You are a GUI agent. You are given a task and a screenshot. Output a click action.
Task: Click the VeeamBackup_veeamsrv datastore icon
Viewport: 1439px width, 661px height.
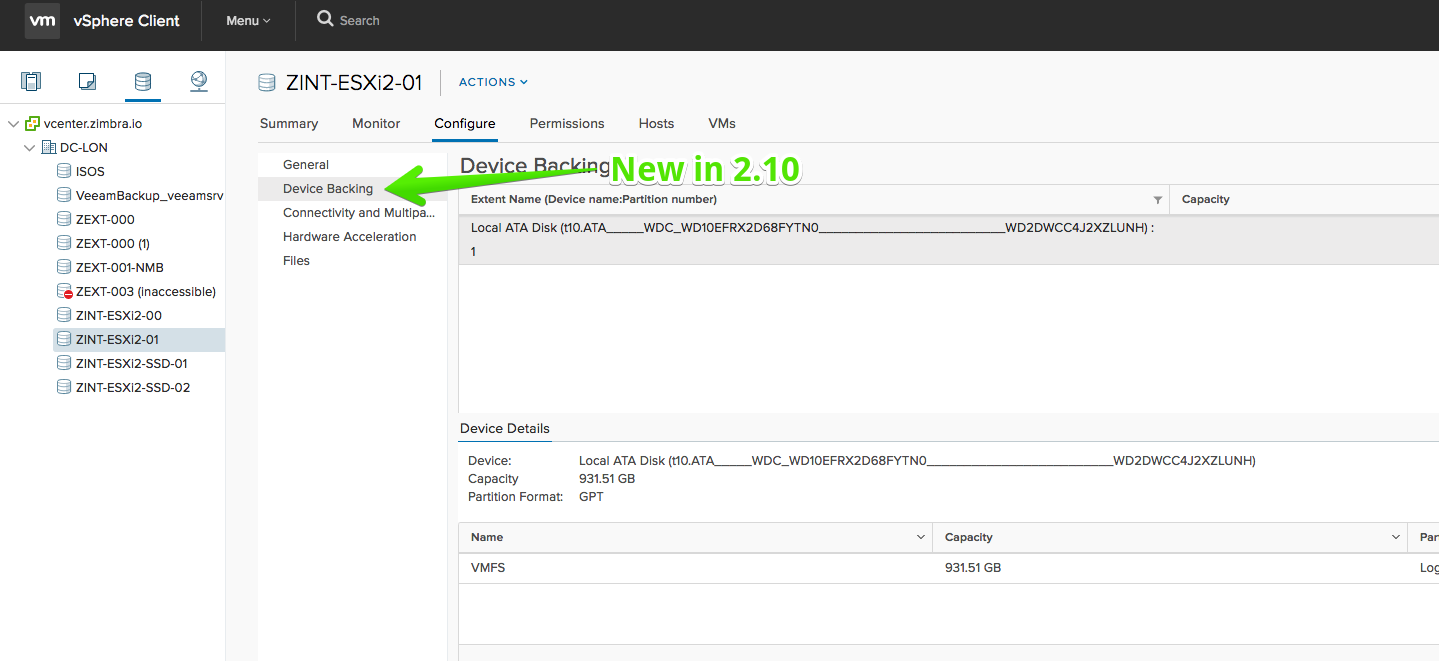pyautogui.click(x=64, y=195)
